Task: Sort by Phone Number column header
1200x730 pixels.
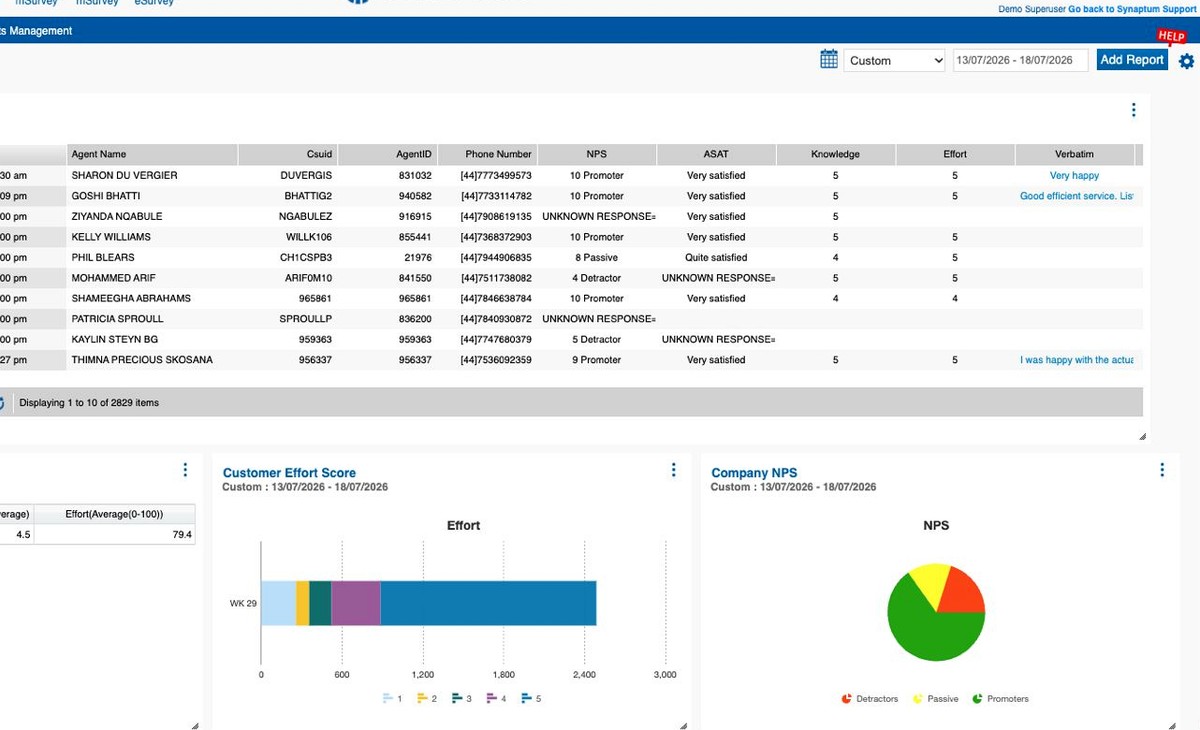Action: [x=488, y=154]
